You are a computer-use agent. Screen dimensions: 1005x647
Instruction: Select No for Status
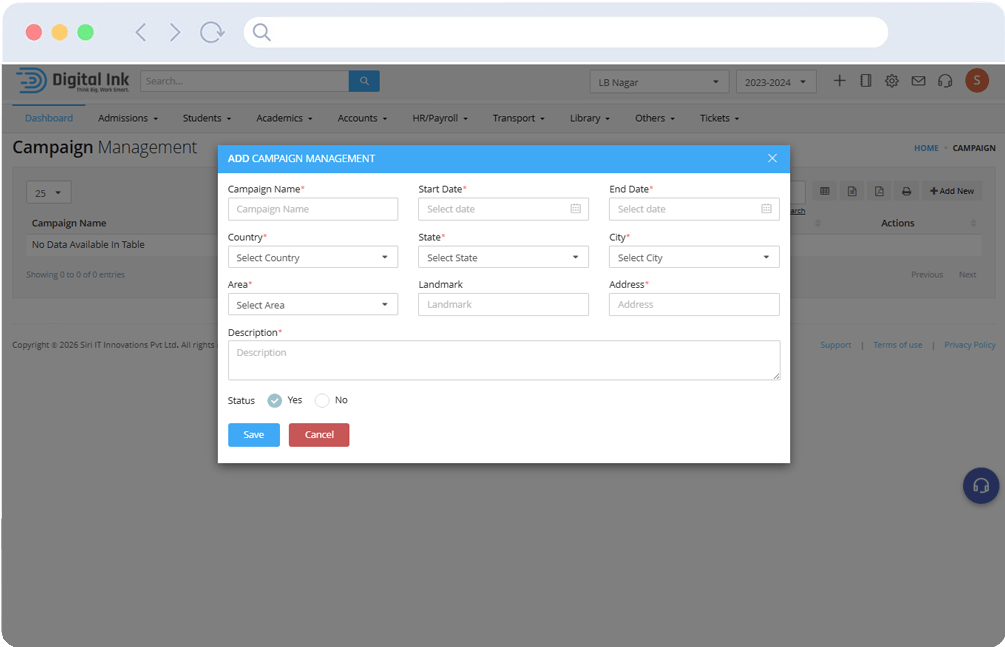[322, 400]
